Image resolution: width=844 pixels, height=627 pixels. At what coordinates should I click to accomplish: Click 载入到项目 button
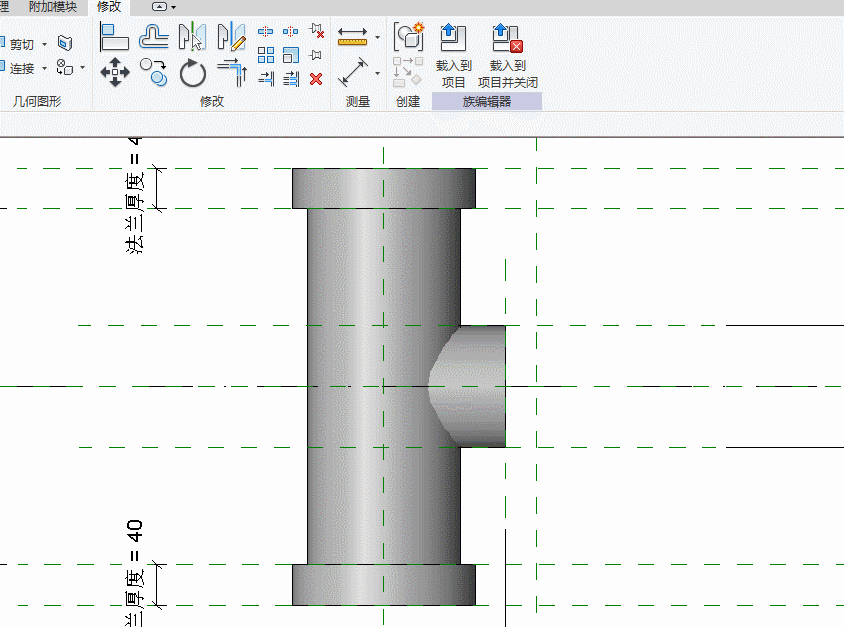pyautogui.click(x=453, y=55)
